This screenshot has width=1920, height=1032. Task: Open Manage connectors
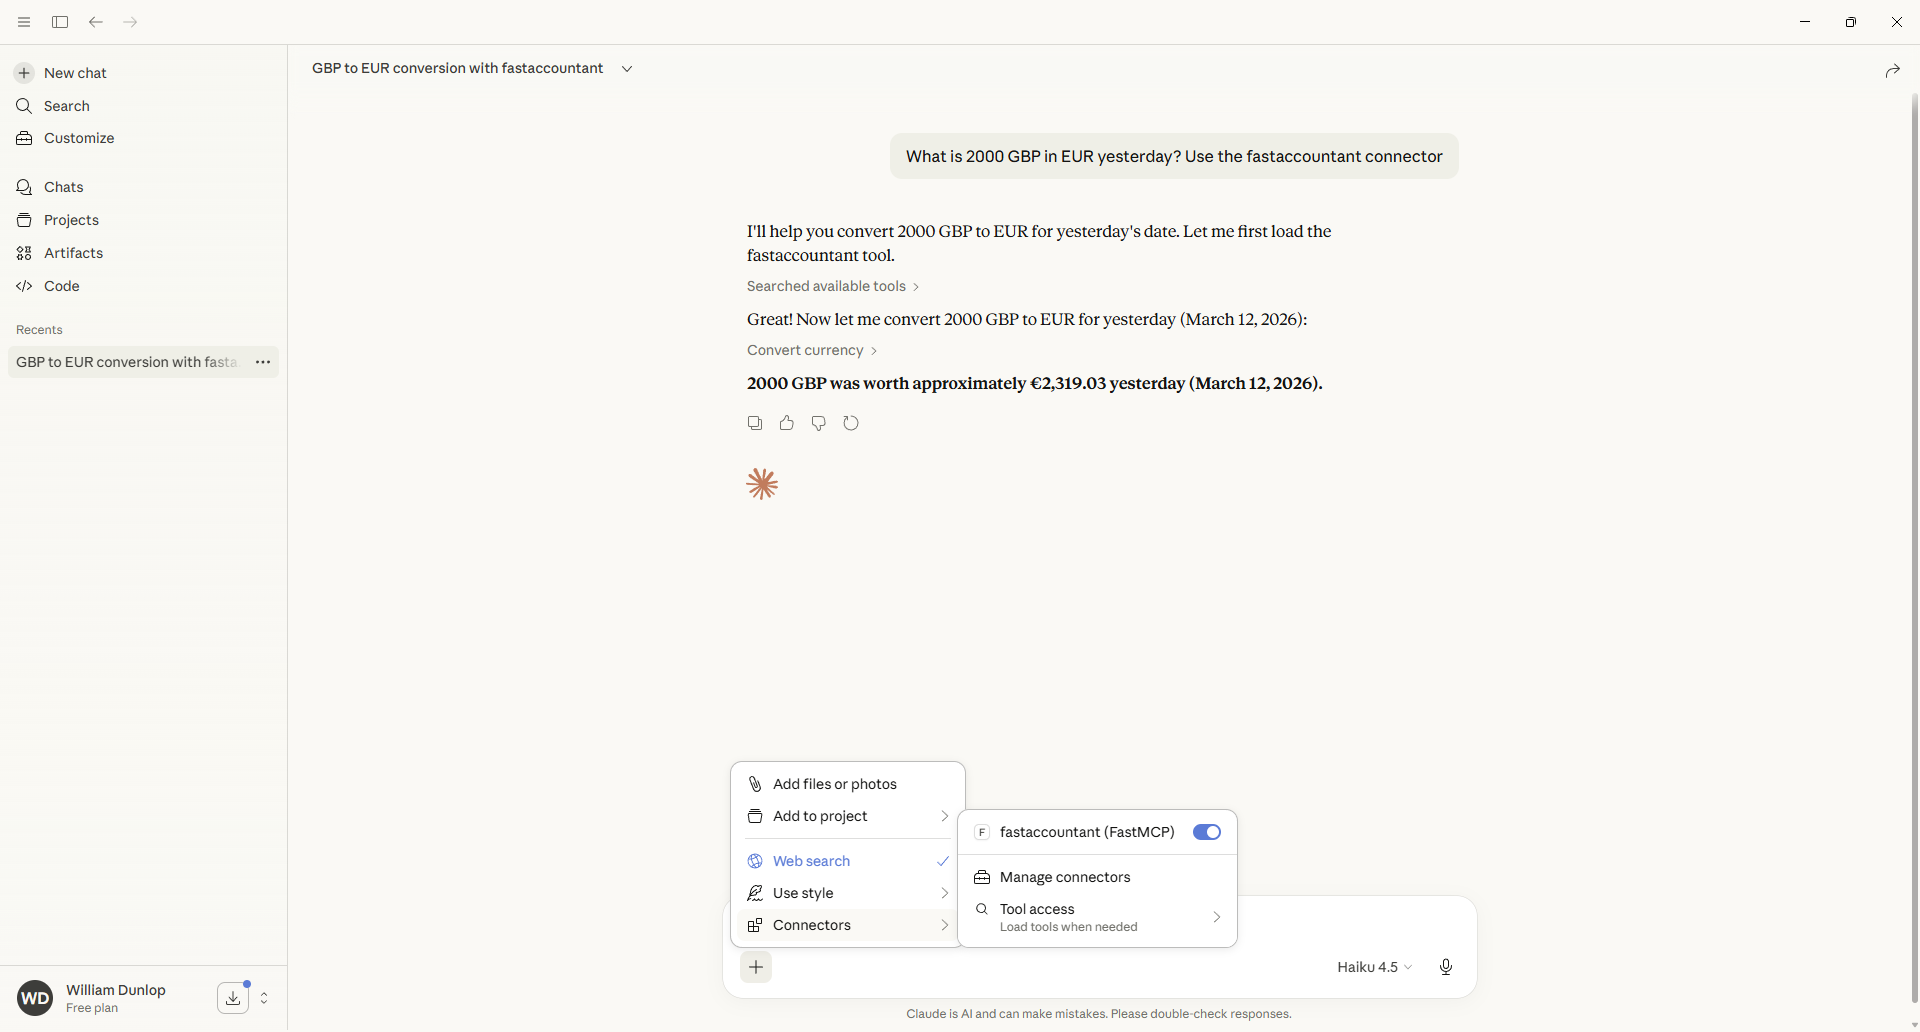pyautogui.click(x=1064, y=877)
